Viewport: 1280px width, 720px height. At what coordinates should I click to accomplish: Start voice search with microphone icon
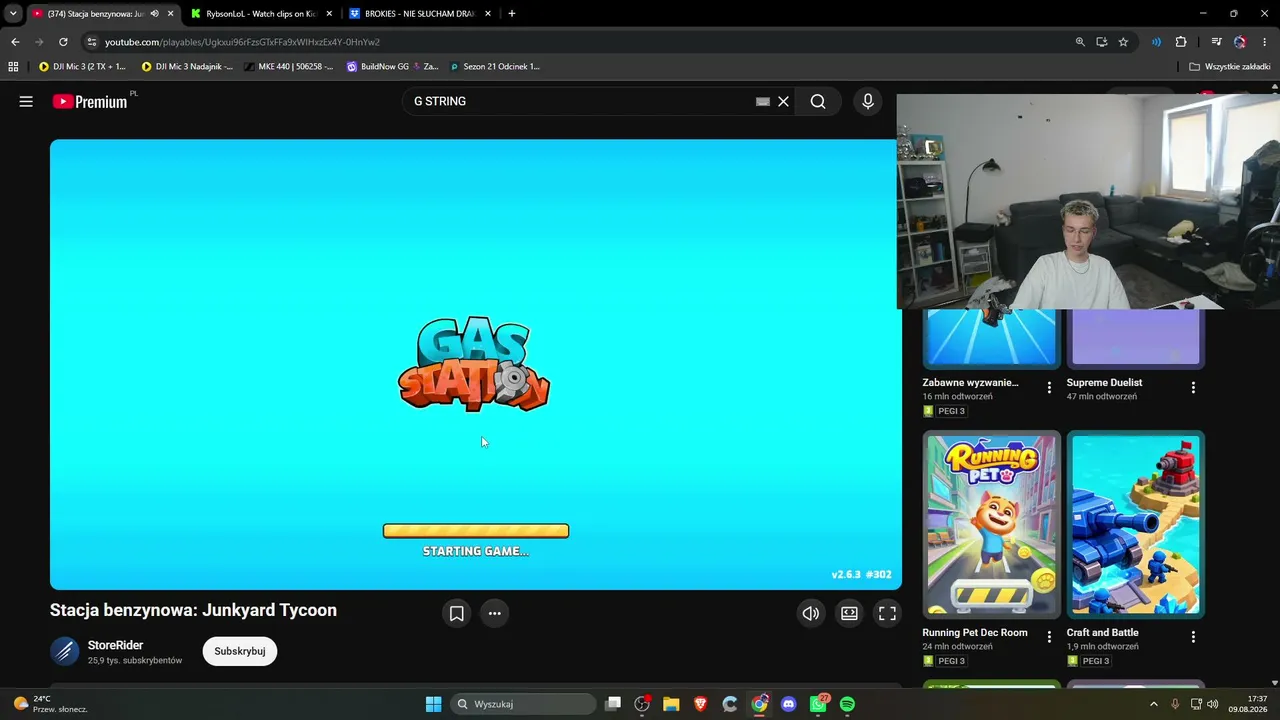coord(868,101)
